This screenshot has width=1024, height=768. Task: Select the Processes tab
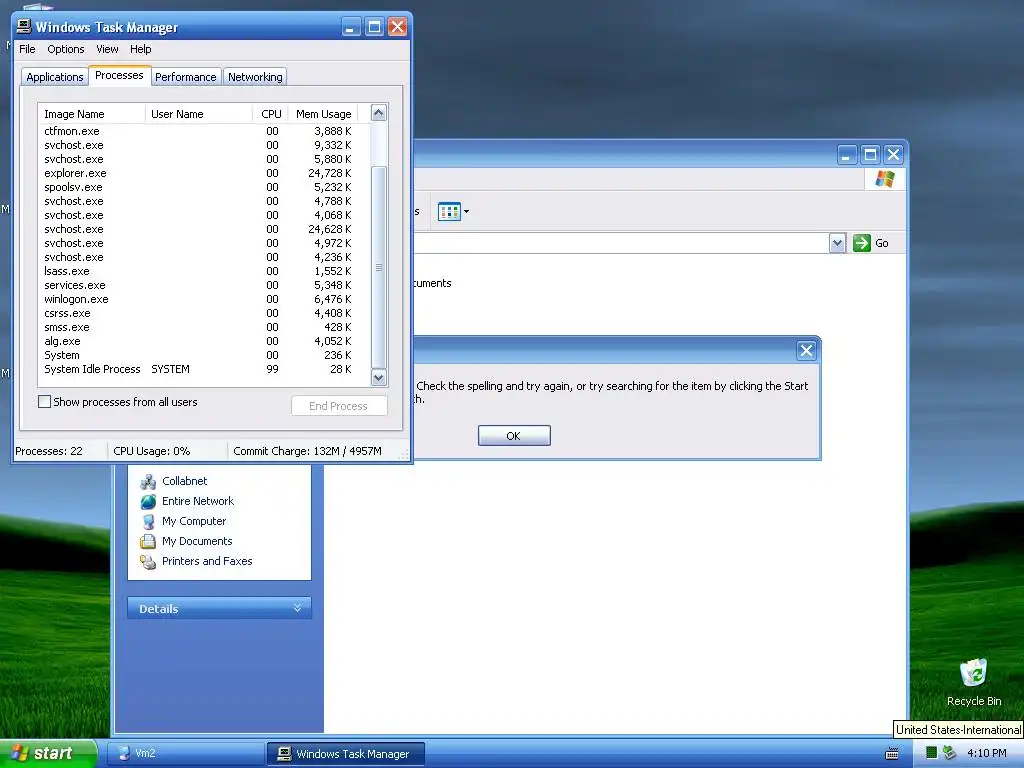pos(120,75)
